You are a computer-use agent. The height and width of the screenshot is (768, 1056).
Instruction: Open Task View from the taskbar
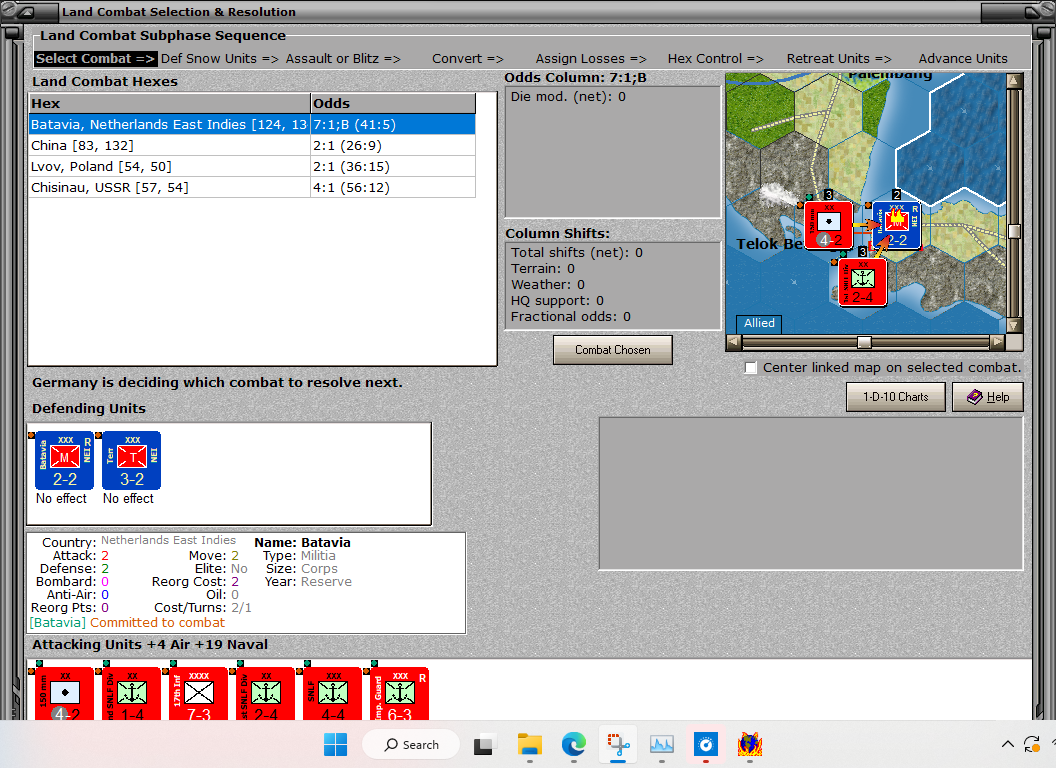click(x=483, y=744)
